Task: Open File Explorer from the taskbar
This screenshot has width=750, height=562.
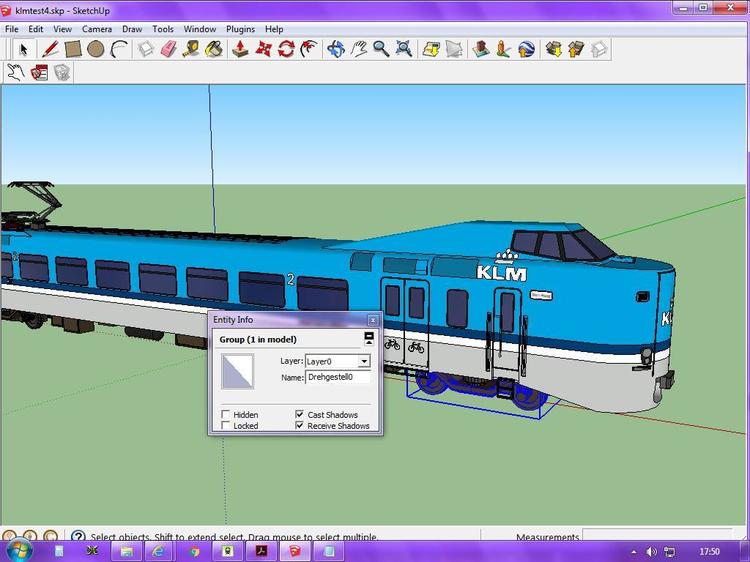Action: pos(126,551)
